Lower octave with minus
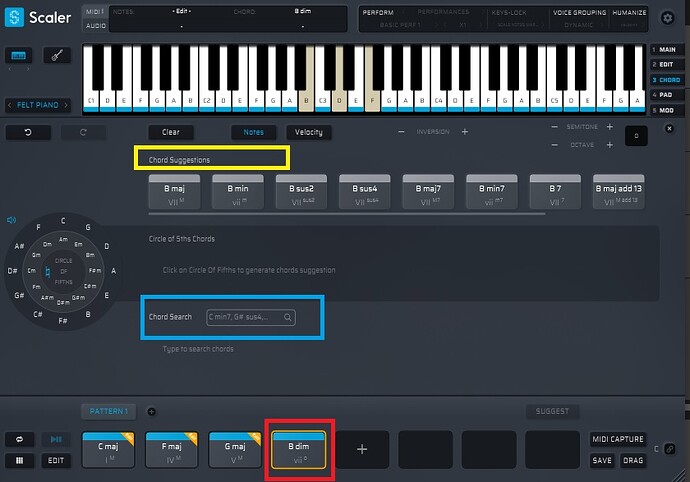This screenshot has width=690, height=482. 554,145
